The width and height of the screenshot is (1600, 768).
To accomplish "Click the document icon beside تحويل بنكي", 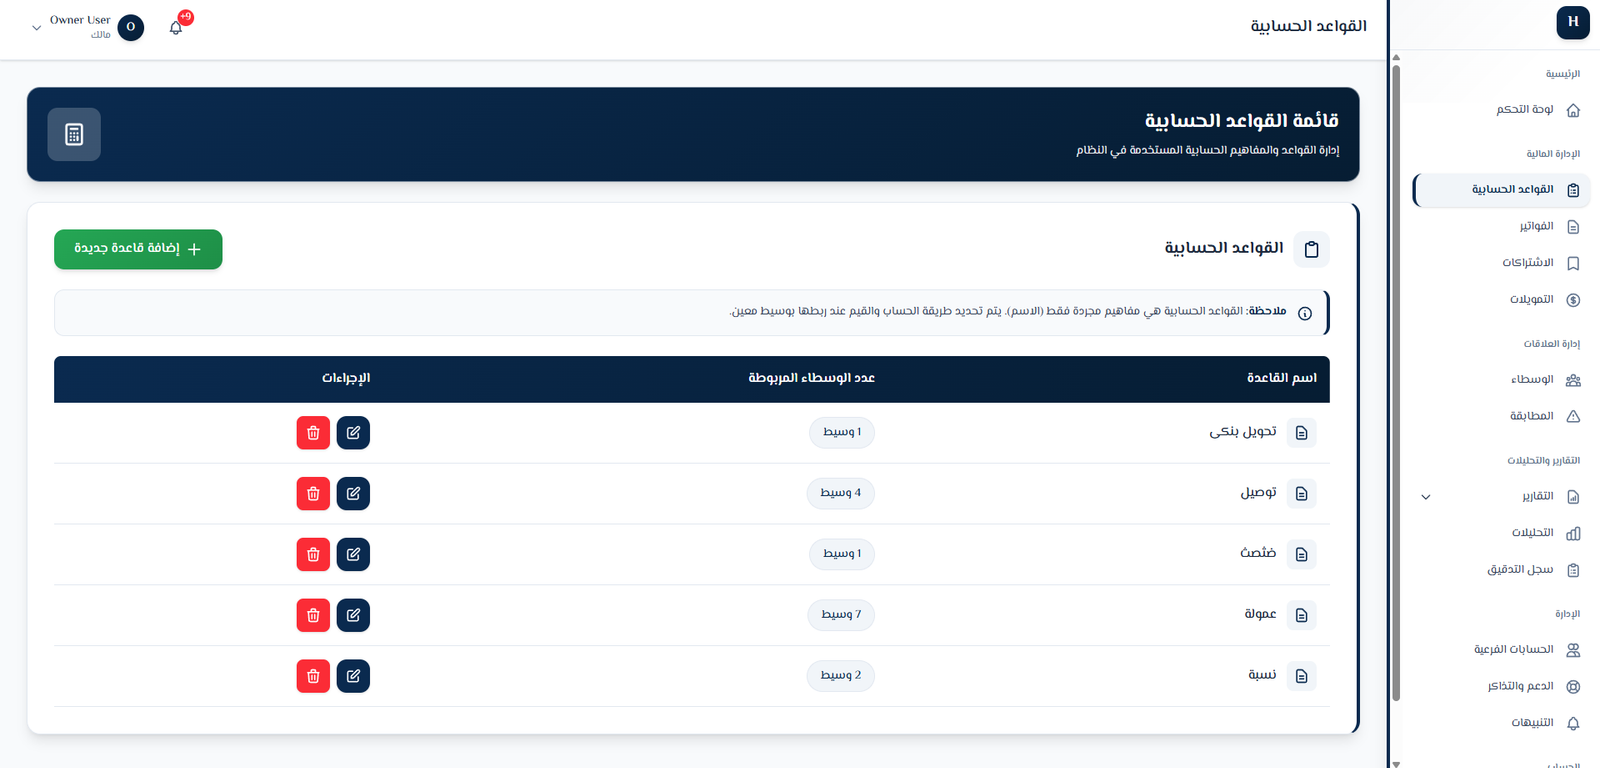I will click(x=1301, y=433).
